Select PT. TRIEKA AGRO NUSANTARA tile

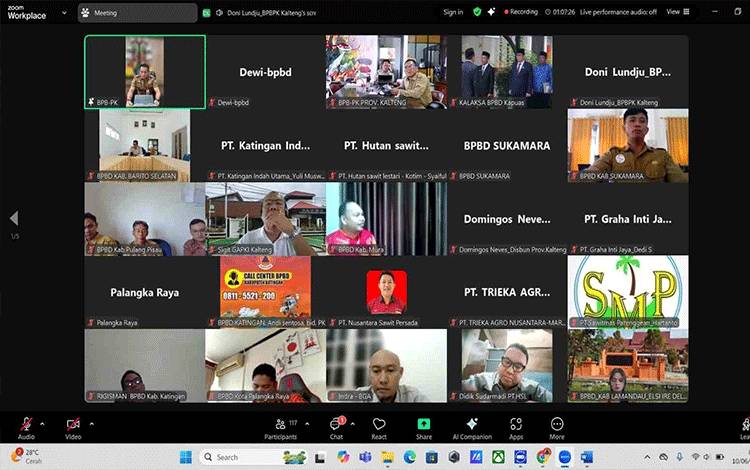(507, 292)
